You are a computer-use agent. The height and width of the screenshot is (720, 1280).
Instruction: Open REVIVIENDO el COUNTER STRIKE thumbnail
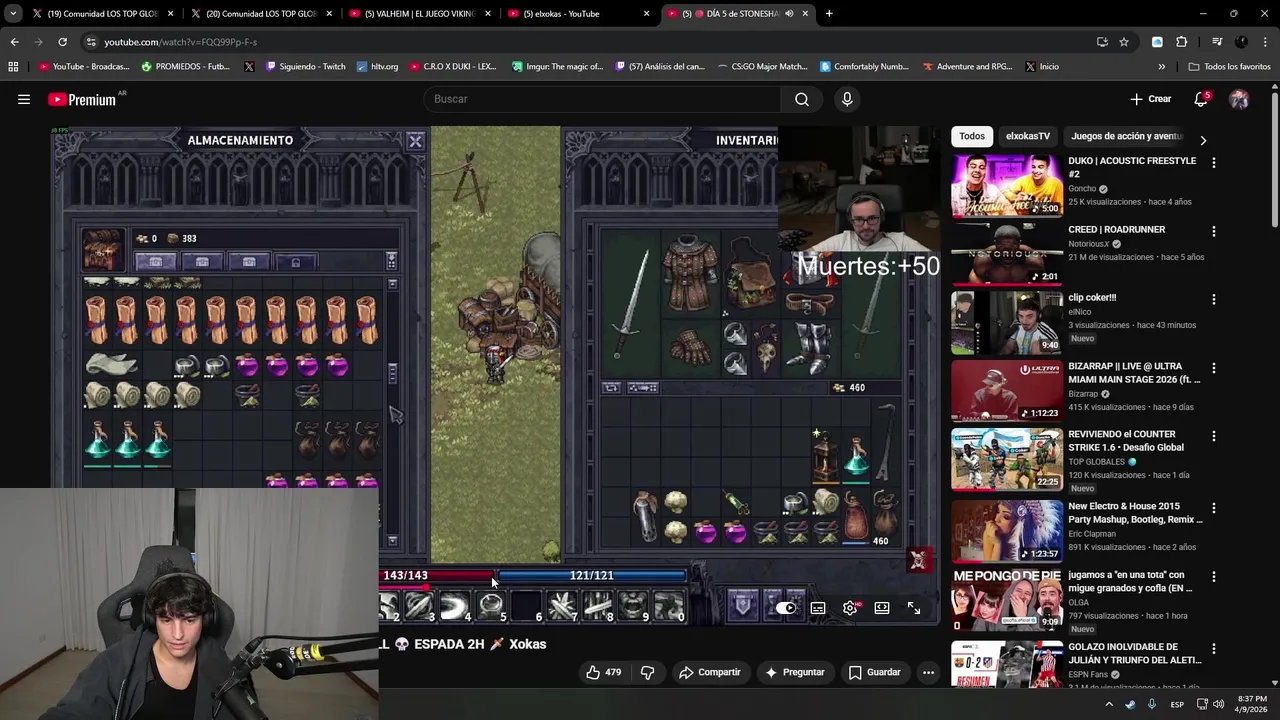point(1007,460)
